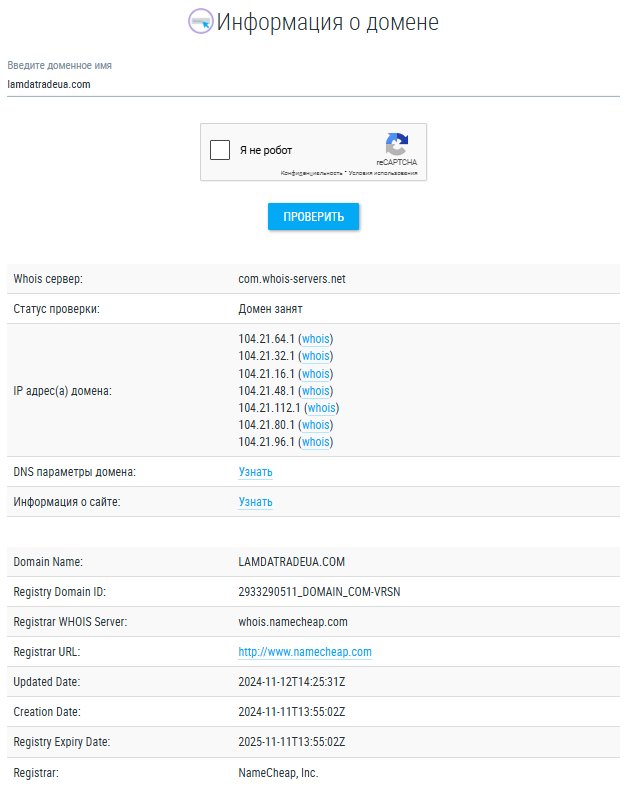The image size is (627, 787).
Task: Click the NameCheap, Inc. registrar value
Action: [x=278, y=773]
